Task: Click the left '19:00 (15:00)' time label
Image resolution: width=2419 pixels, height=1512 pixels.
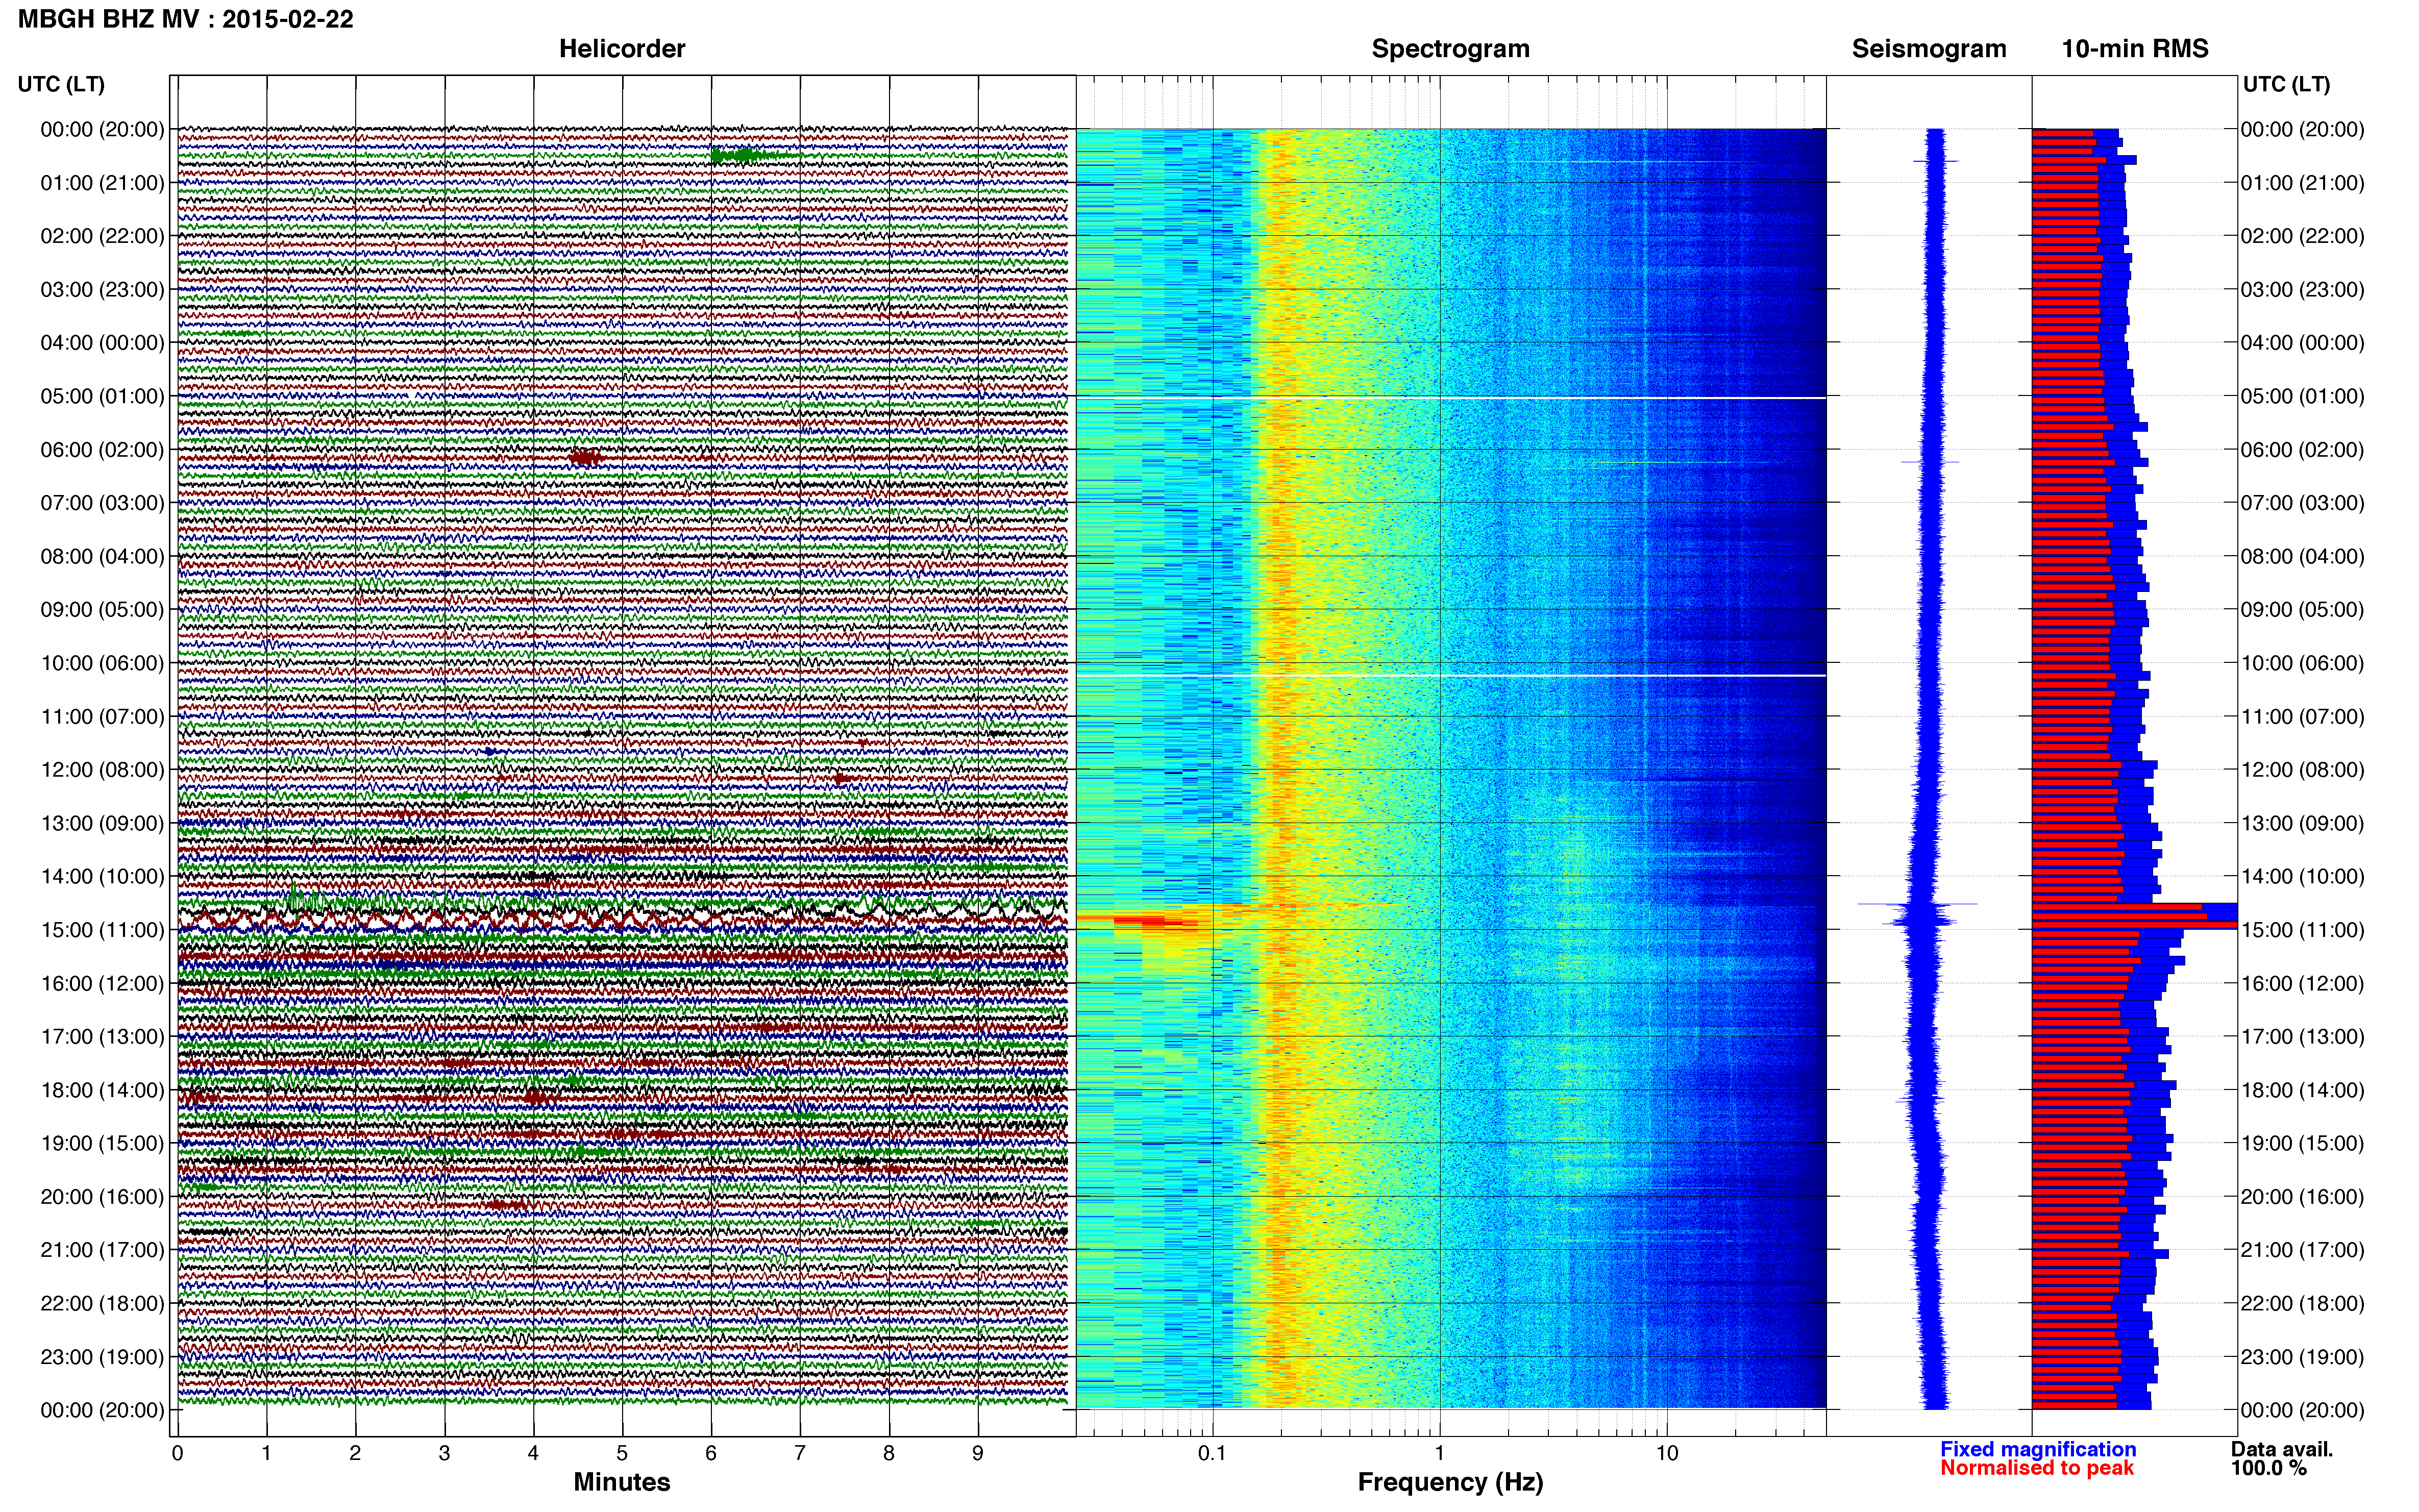Action: (102, 1143)
